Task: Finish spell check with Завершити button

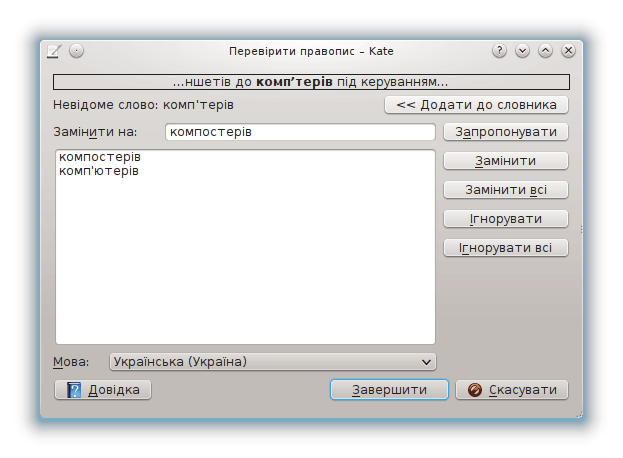Action: pos(389,390)
